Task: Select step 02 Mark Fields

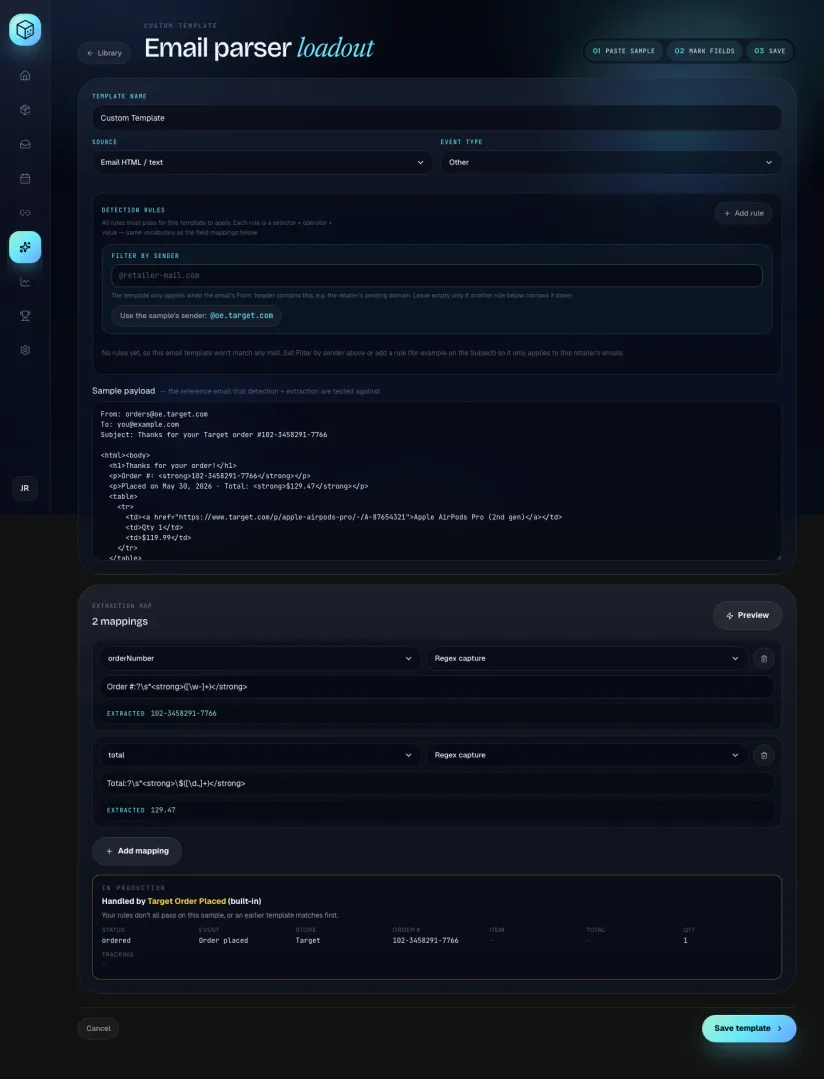Action: click(x=704, y=51)
